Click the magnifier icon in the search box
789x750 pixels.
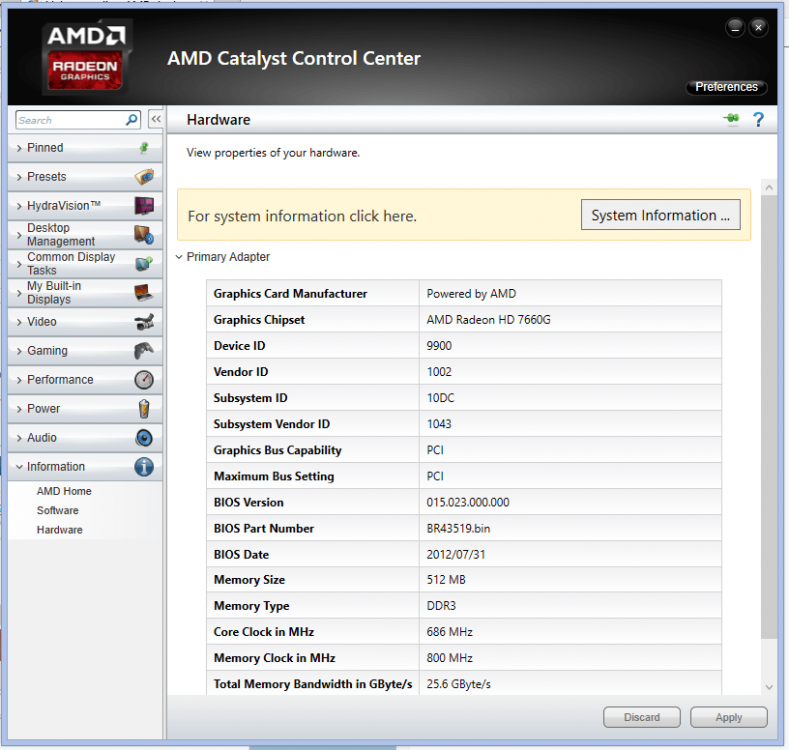tap(131, 120)
